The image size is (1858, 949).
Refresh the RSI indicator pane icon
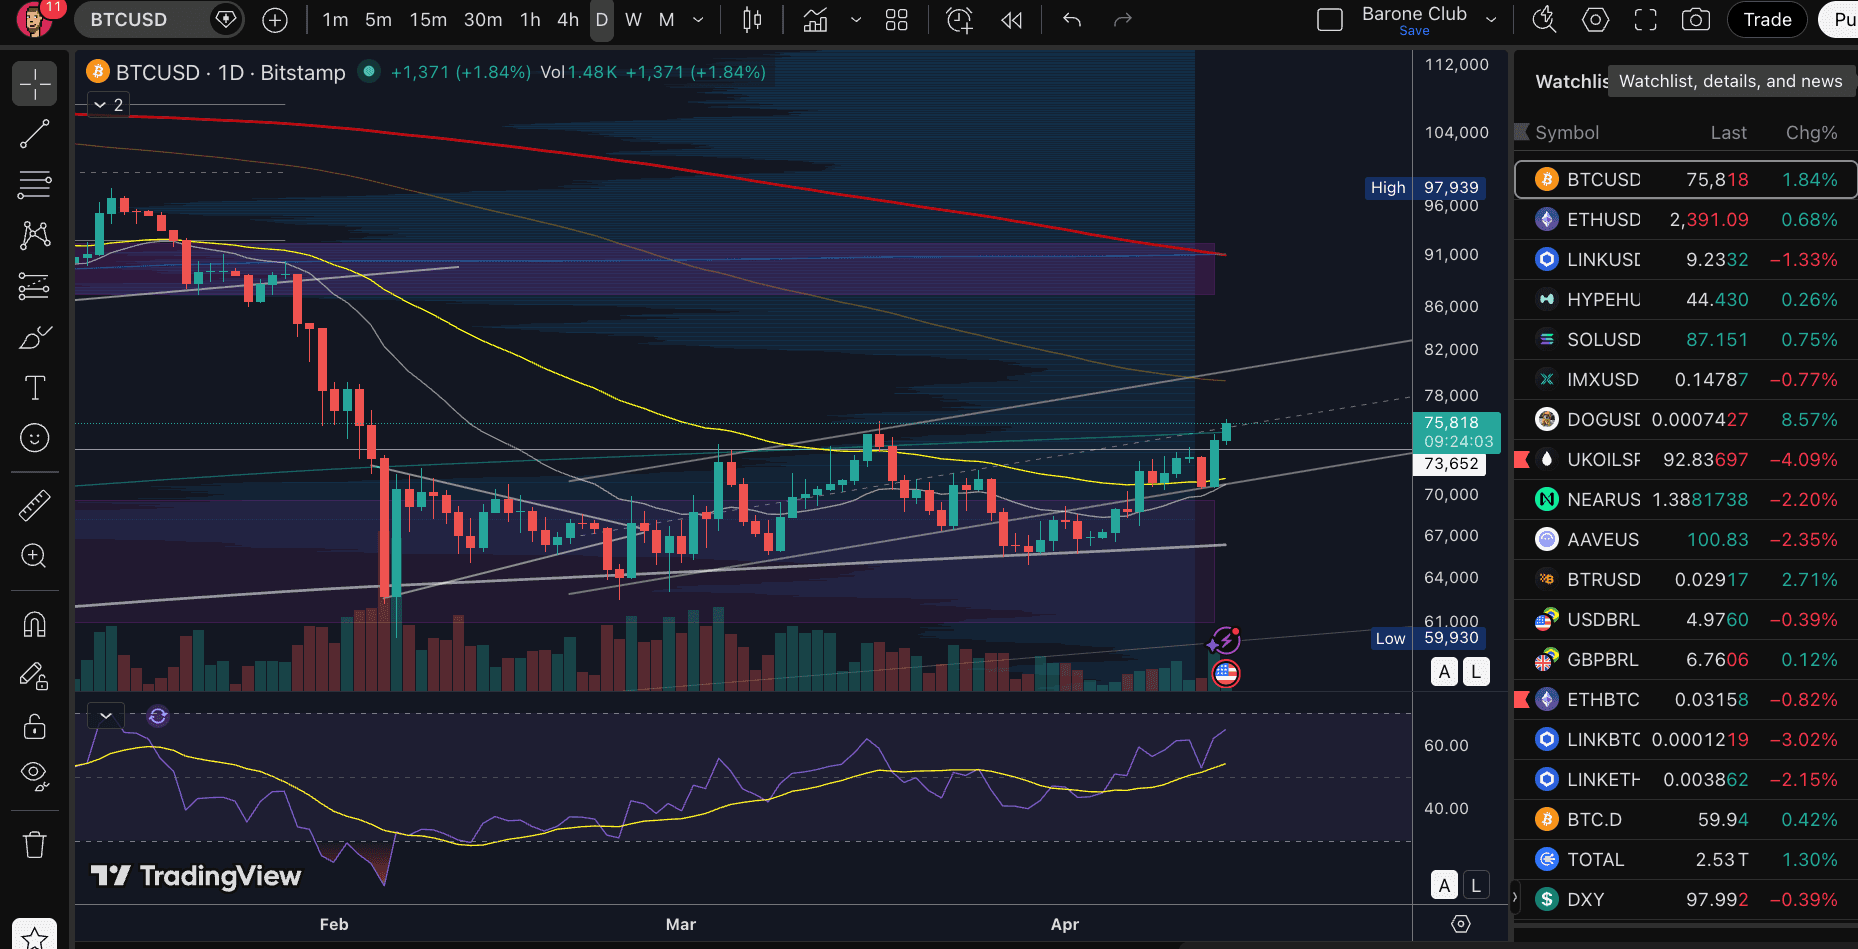[158, 716]
